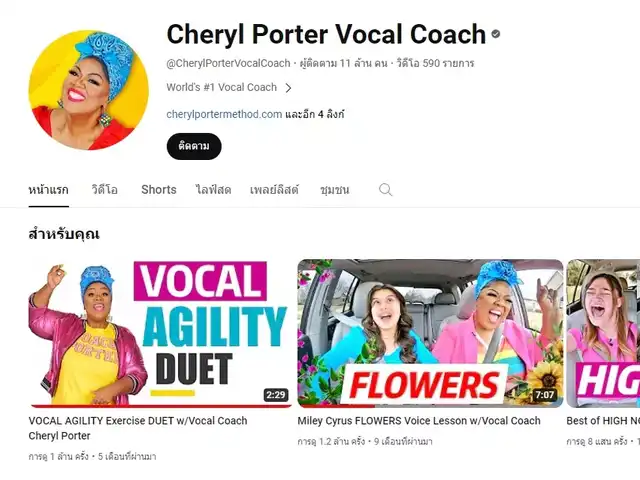Screen dimensions: 640x480
Task: Switch to the วิดีโอ tab
Action: 104,190
